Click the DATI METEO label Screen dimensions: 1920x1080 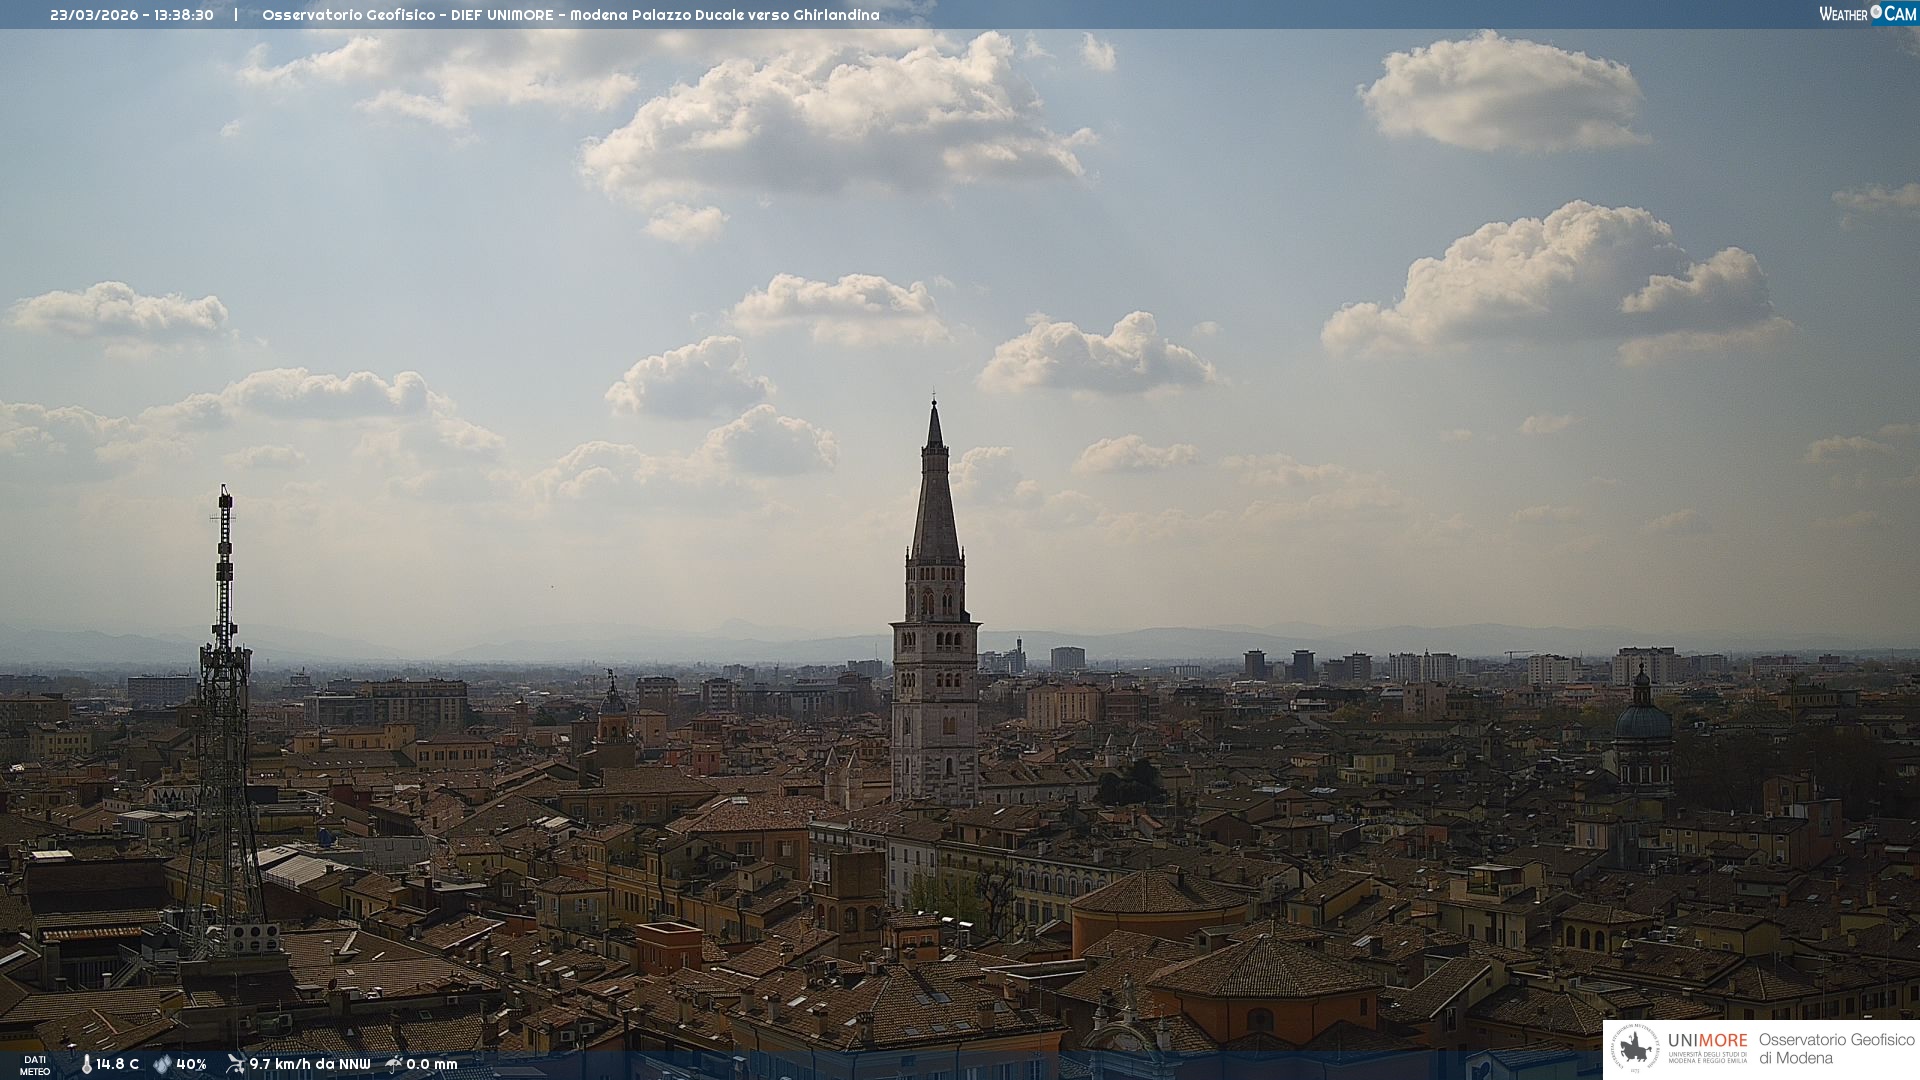(35, 1065)
